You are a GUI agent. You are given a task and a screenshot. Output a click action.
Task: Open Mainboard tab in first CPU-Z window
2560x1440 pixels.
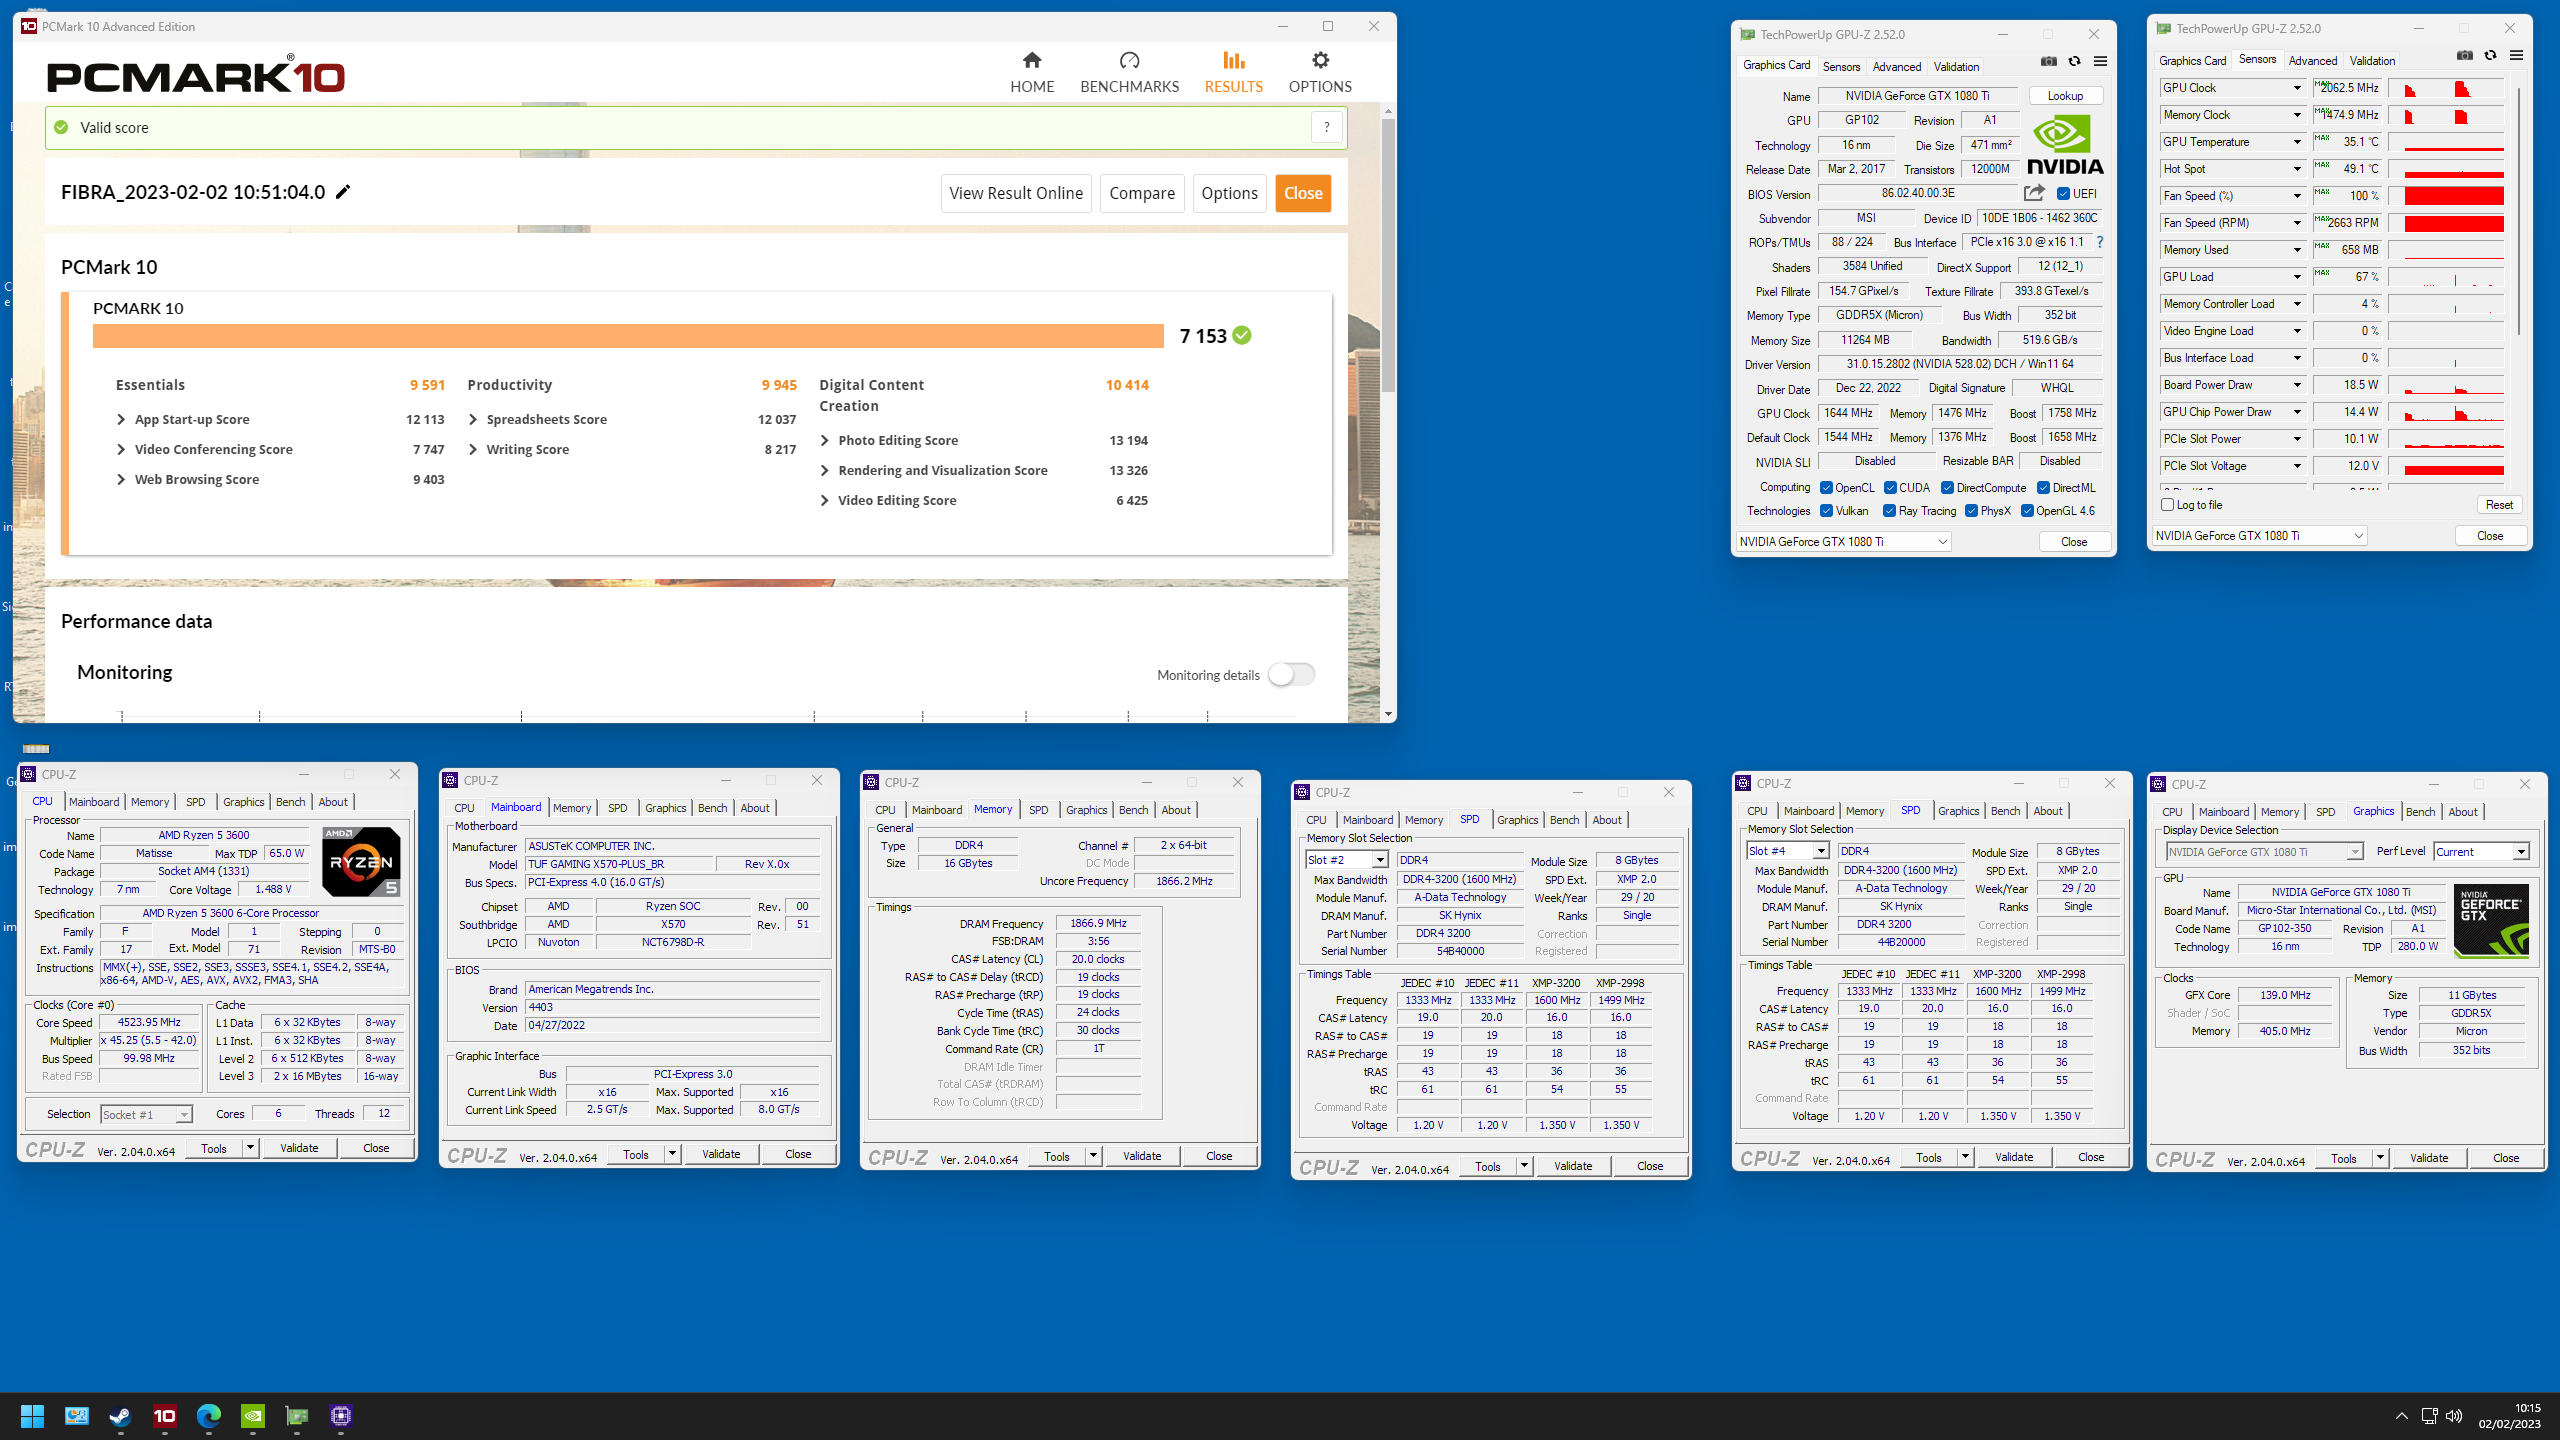point(94,802)
